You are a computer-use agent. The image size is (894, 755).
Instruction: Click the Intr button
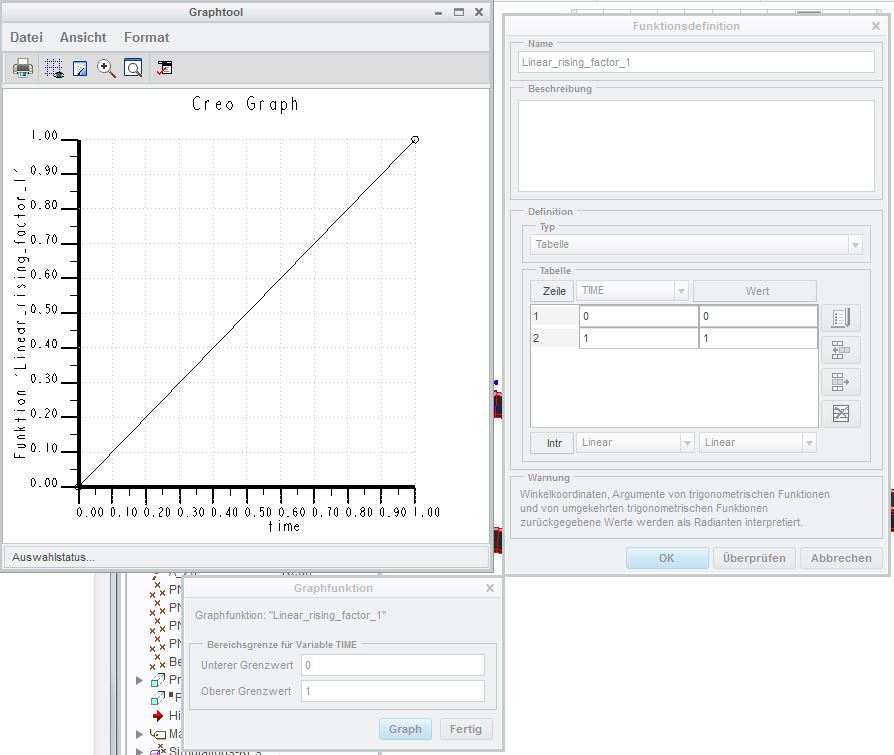(554, 443)
